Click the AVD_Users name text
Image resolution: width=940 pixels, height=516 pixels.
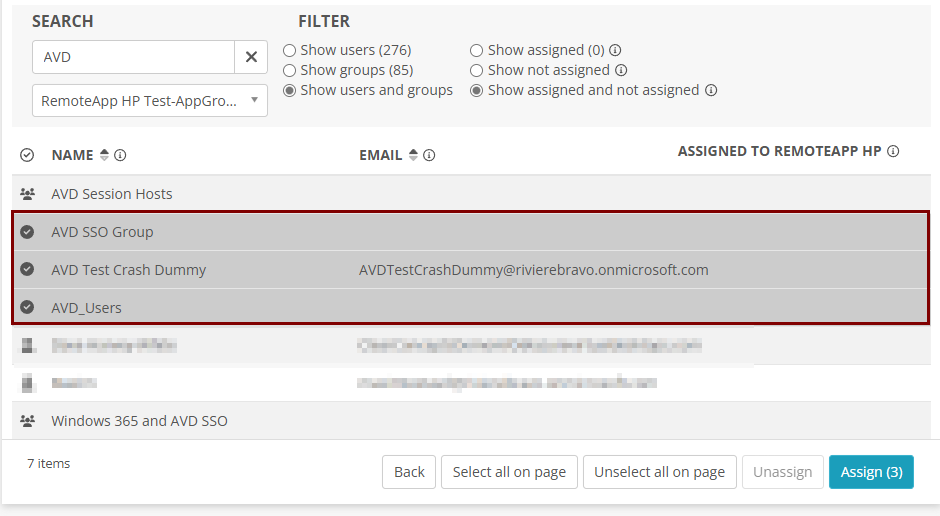86,308
